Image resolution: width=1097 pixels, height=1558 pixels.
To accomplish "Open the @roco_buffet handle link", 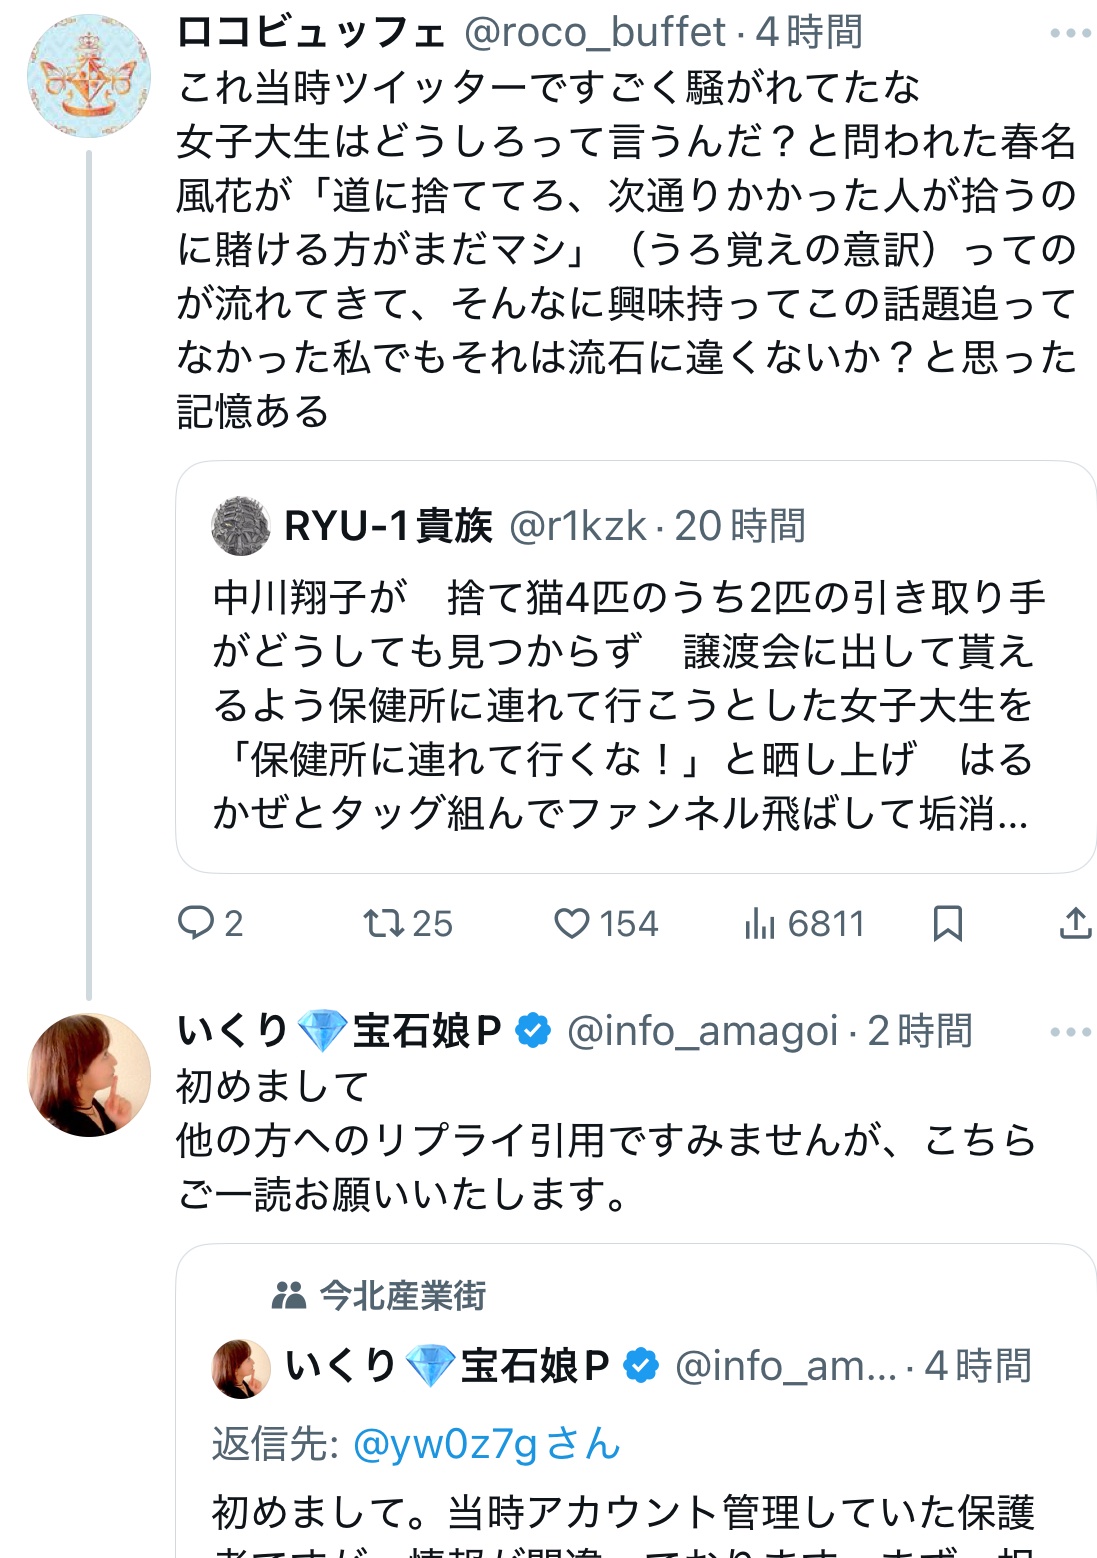I will pyautogui.click(x=594, y=33).
